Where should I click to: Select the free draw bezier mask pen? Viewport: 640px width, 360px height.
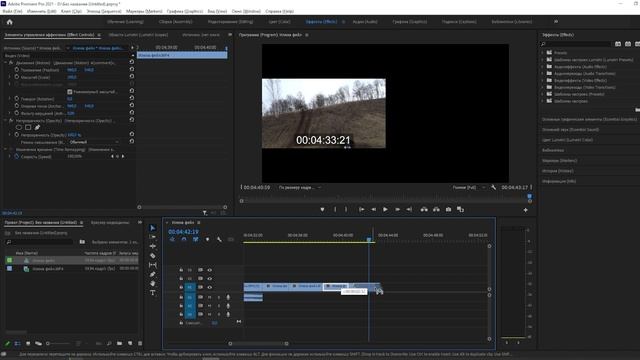pyautogui.click(x=37, y=127)
